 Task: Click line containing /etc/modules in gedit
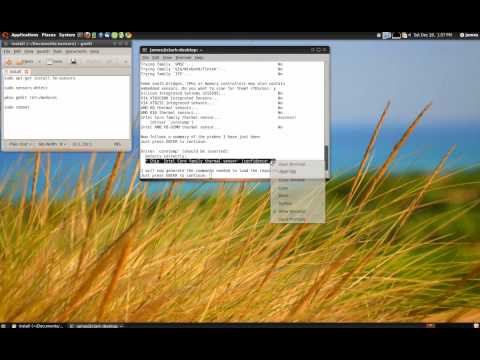pos(31,98)
